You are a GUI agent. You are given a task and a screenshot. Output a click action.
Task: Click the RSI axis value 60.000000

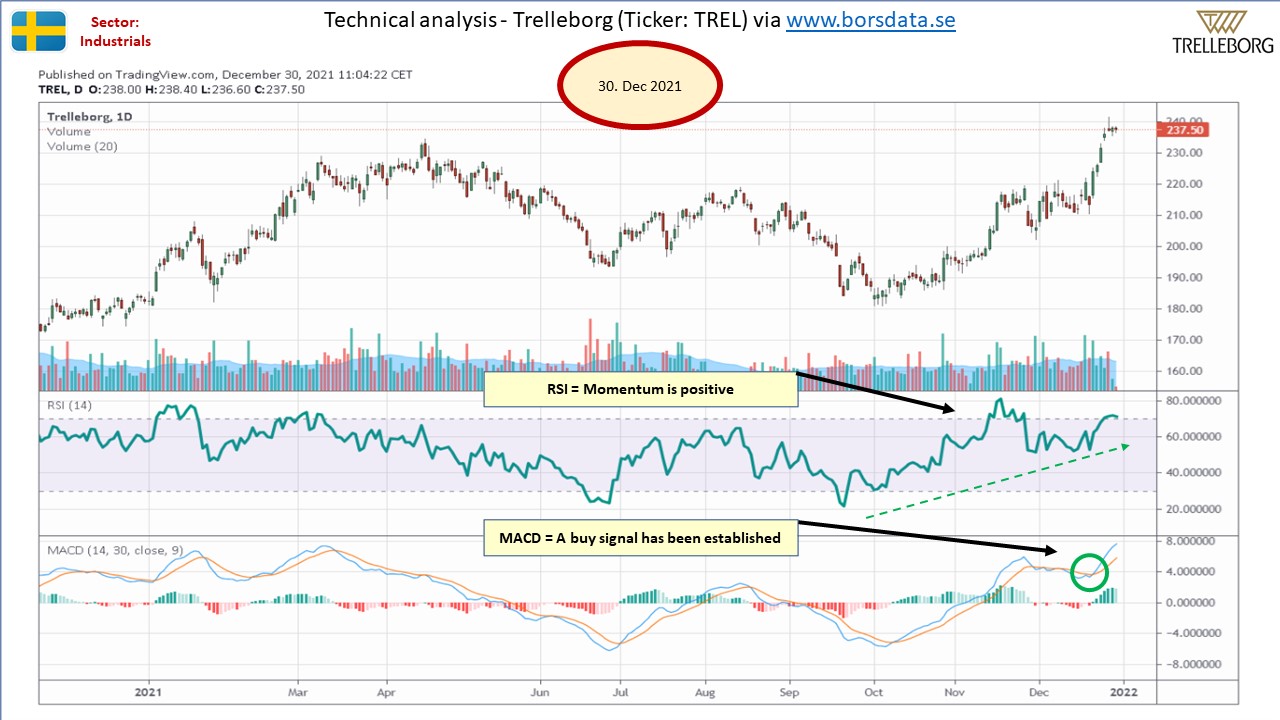(1193, 437)
